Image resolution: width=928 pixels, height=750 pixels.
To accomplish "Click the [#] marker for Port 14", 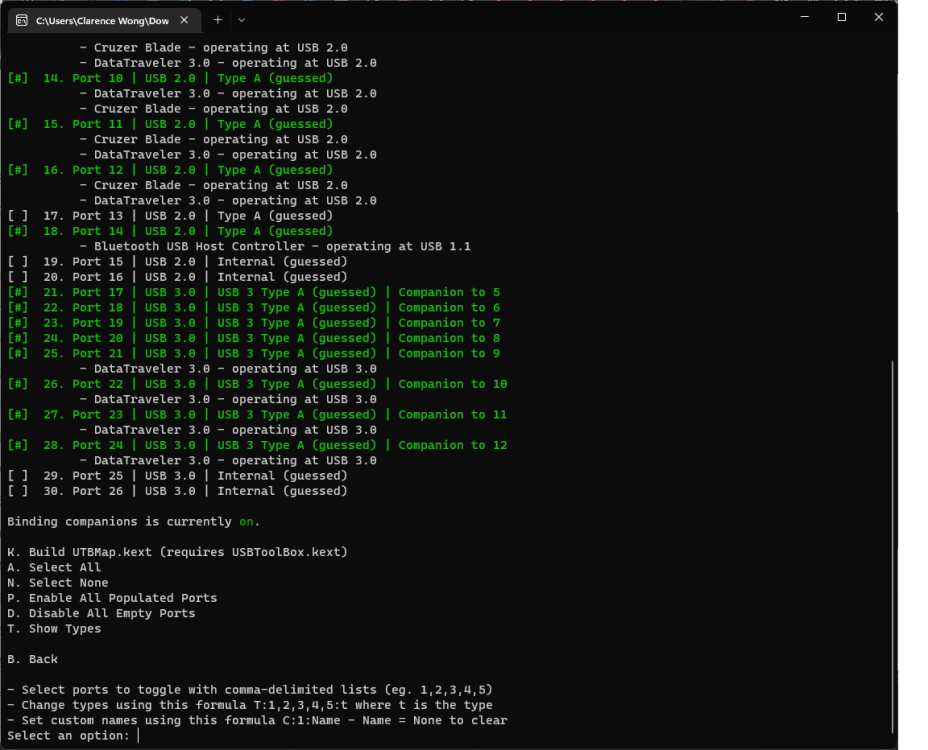I will (18, 231).
